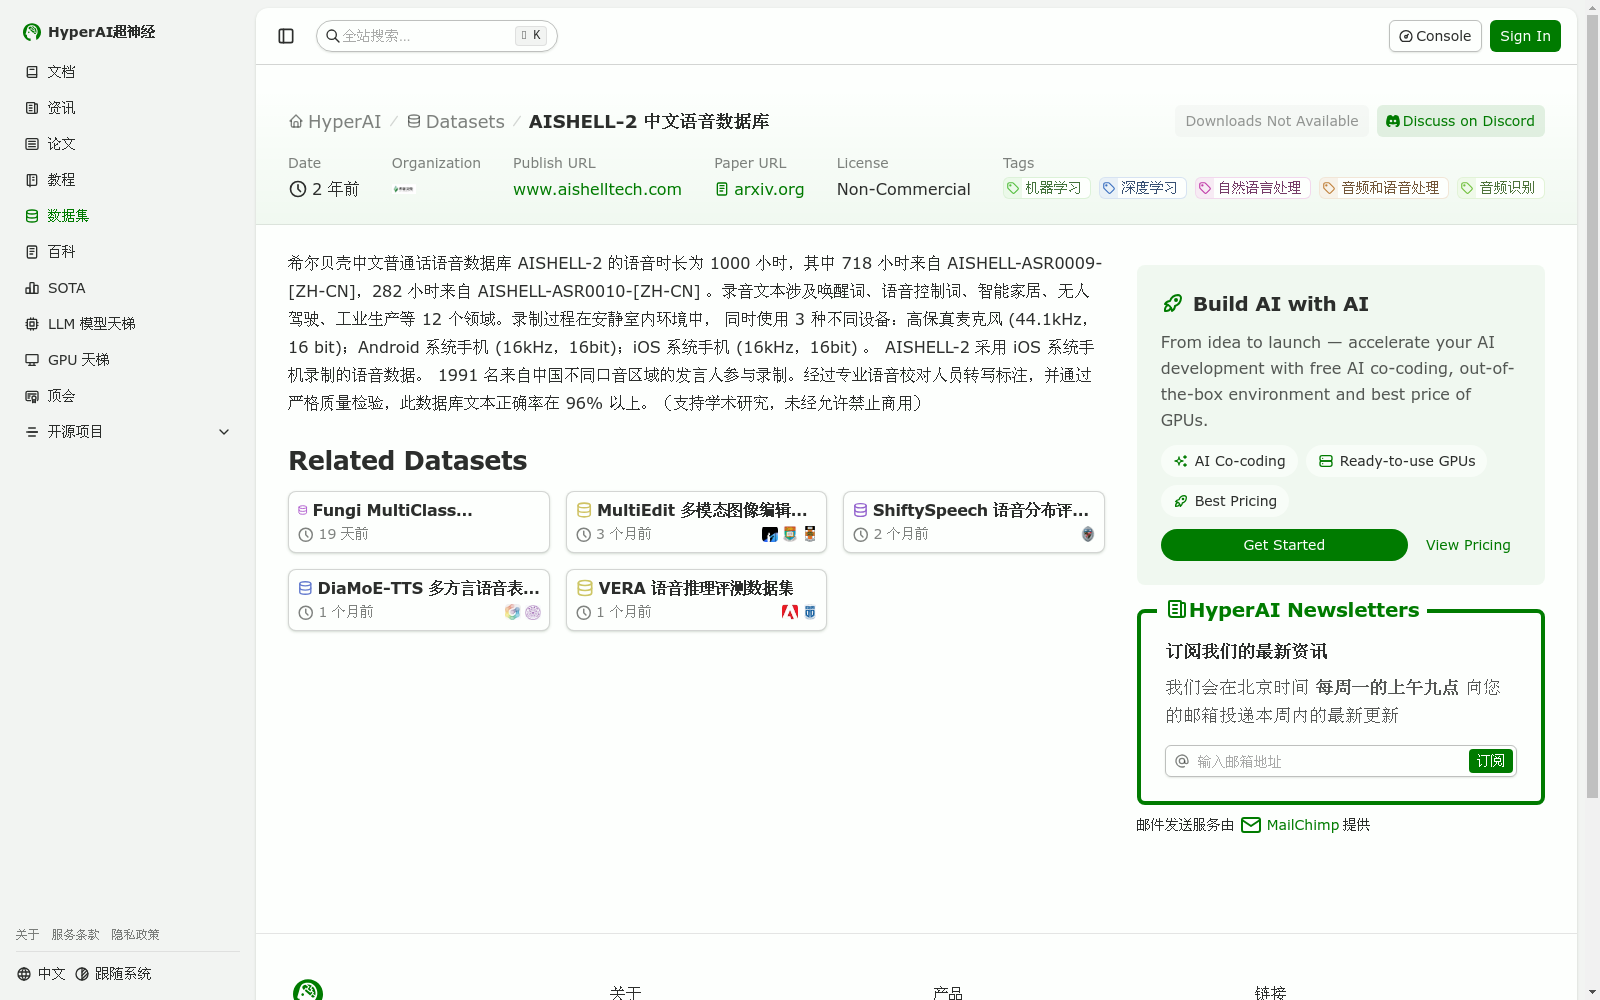This screenshot has height=1000, width=1600.
Task: Open the View Pricing link
Action: coord(1468,545)
